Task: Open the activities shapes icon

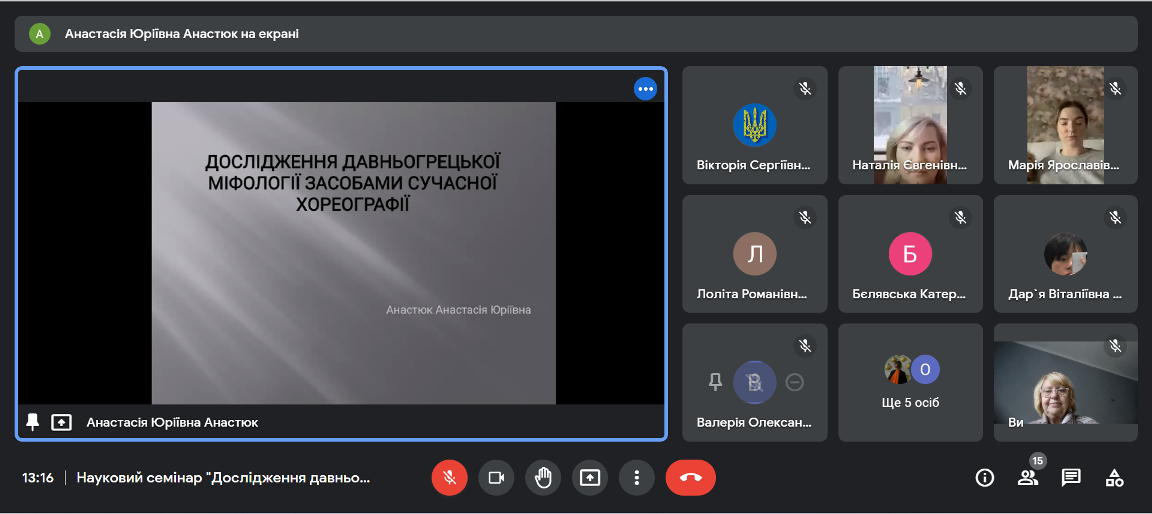Action: pyautogui.click(x=1114, y=478)
